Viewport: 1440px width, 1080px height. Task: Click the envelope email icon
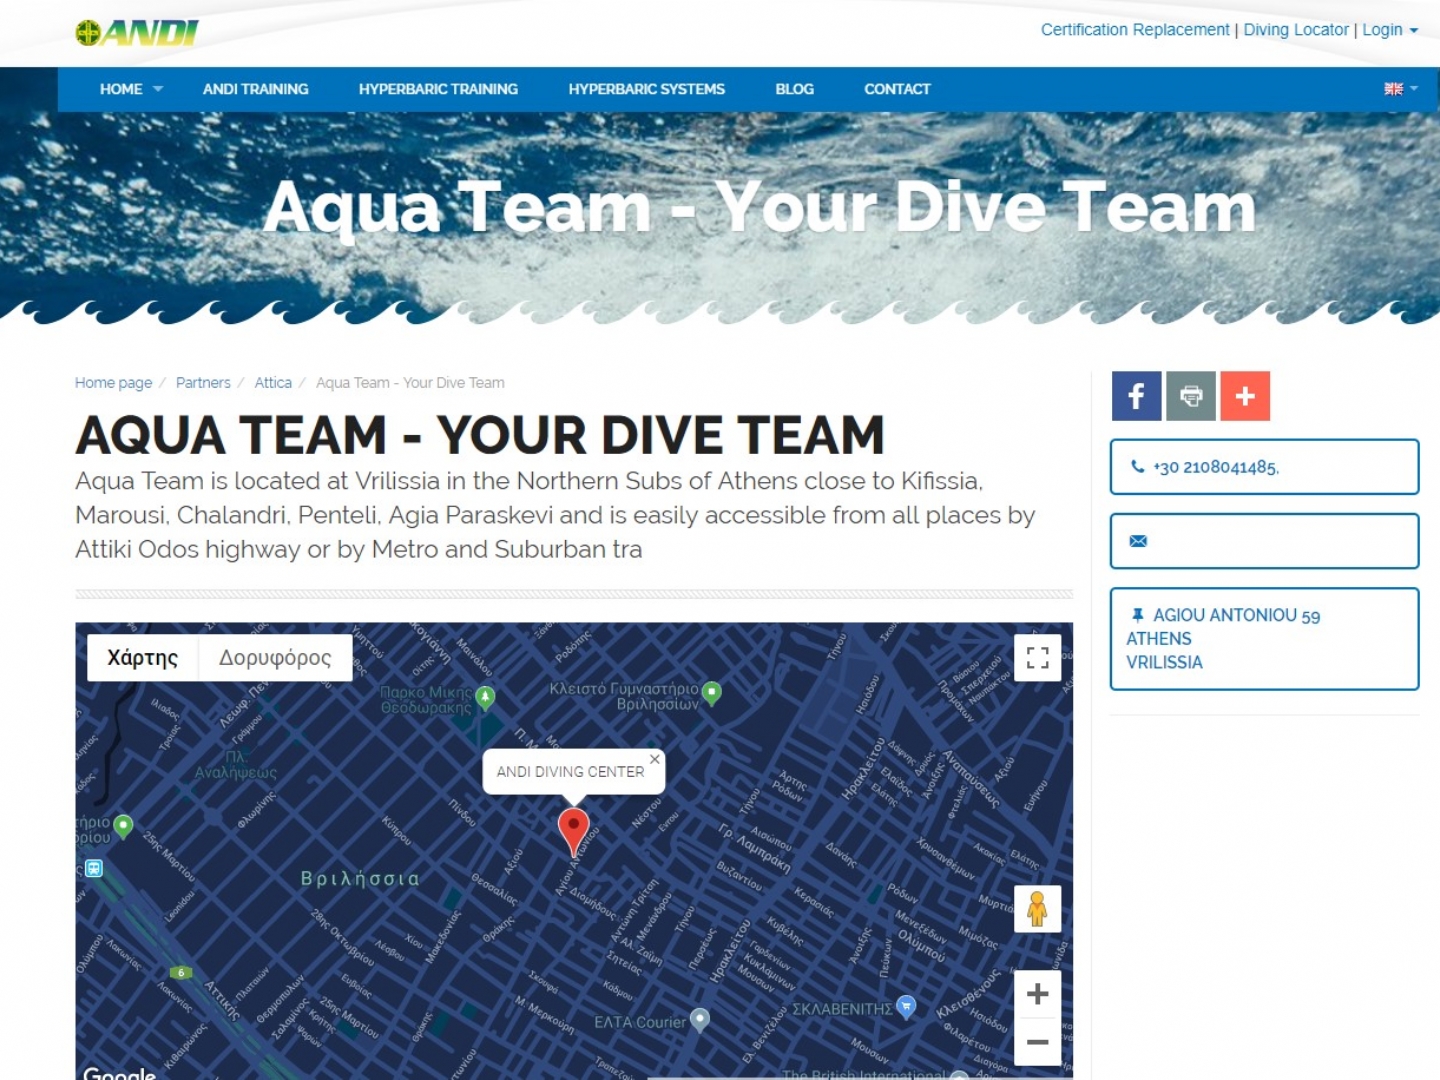(x=1138, y=541)
